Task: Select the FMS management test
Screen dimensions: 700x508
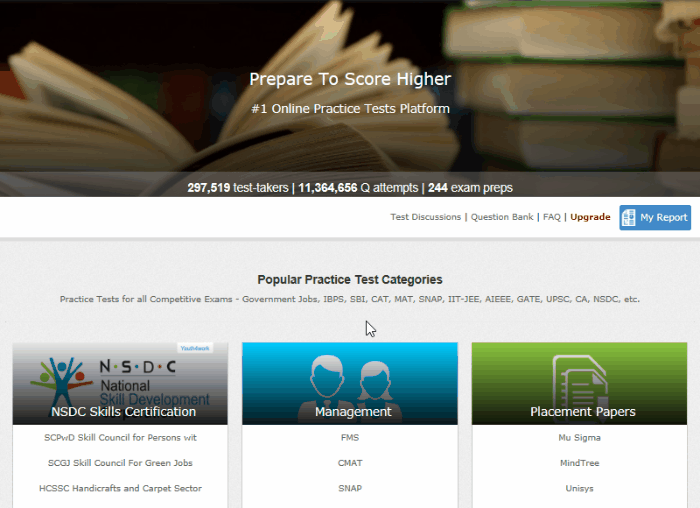Action: pos(350,437)
